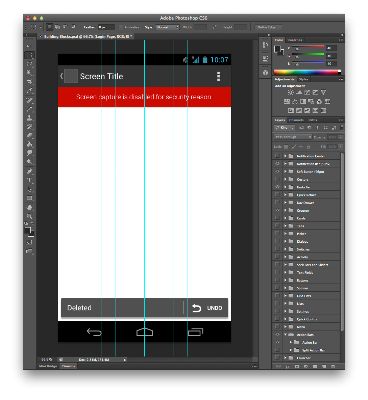This screenshot has width=368, height=400.
Task: Click the Feather input field
Action: pos(106,27)
